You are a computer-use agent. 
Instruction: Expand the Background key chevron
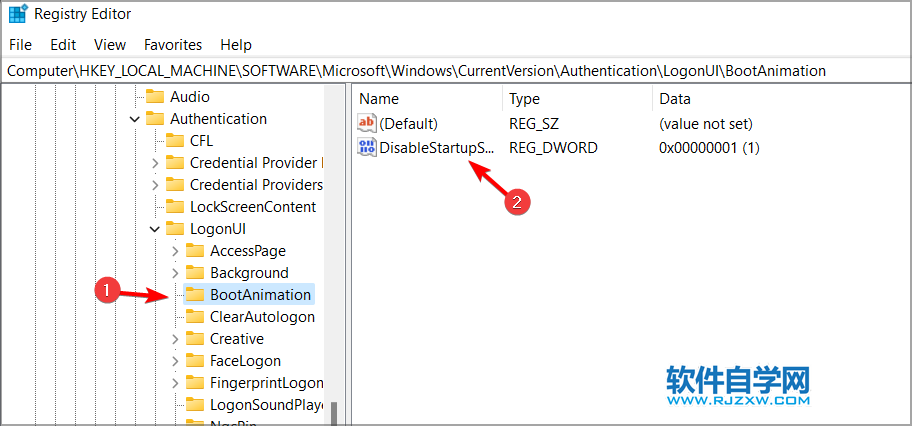tap(175, 273)
